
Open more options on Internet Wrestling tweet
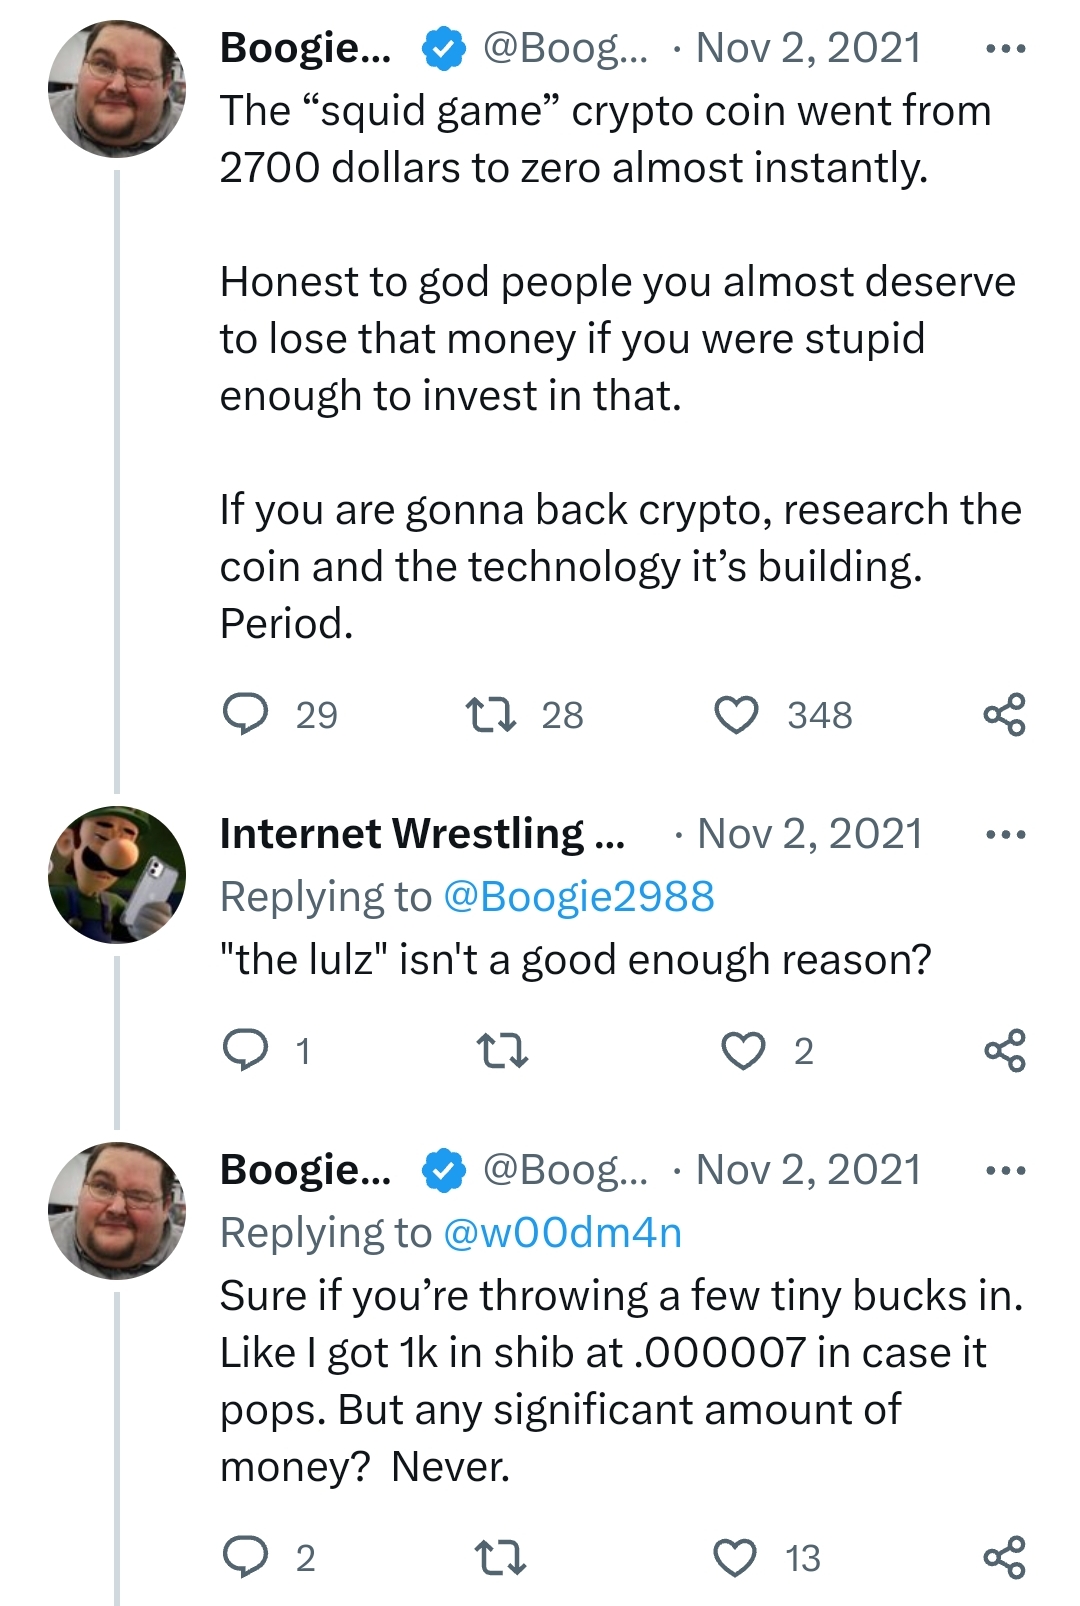(1005, 834)
